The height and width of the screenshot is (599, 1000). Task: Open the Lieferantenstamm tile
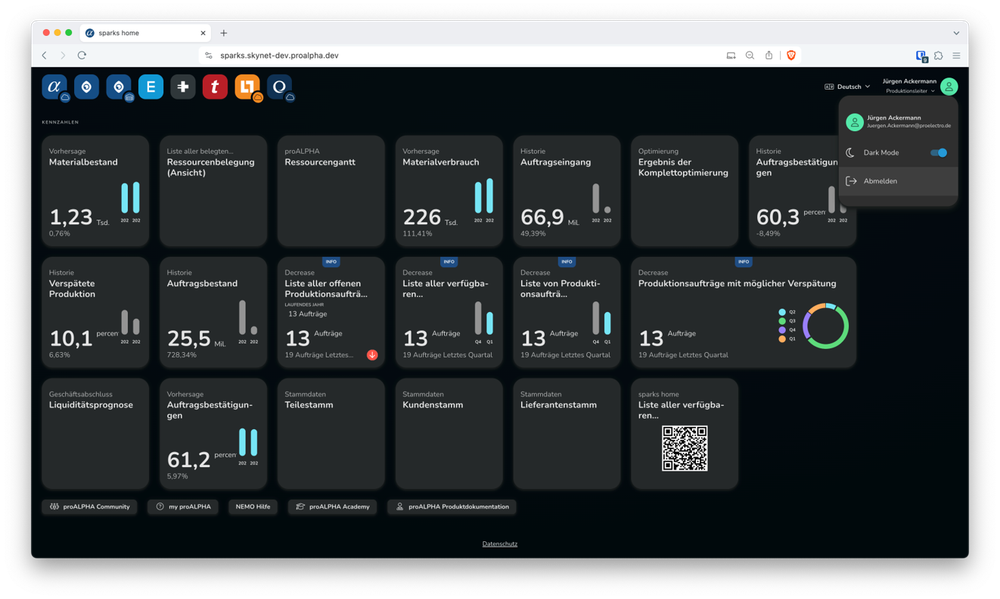click(x=567, y=434)
